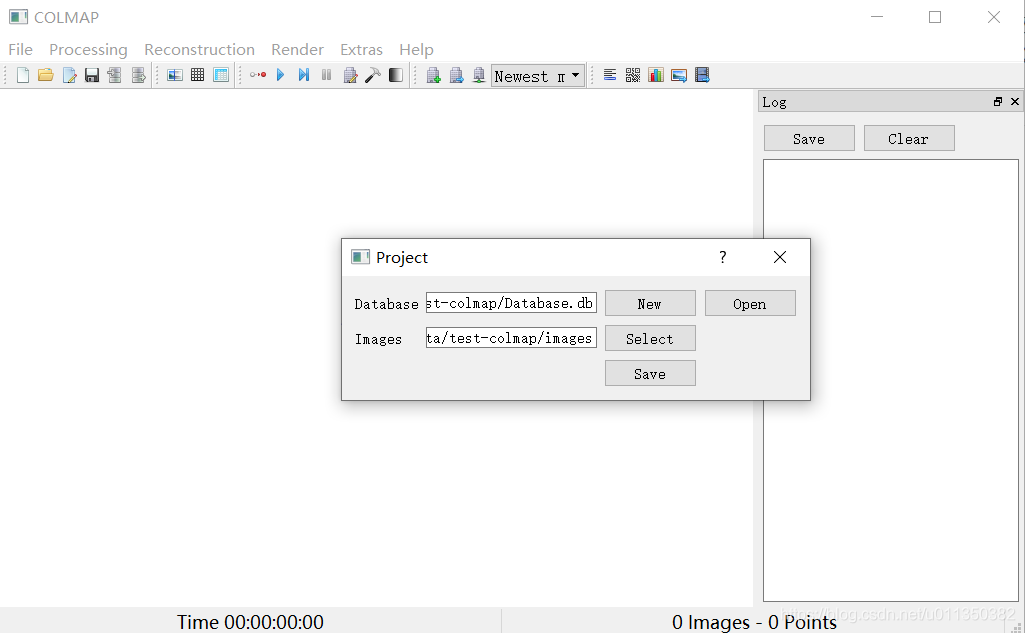
Task: Click New to create a database
Action: click(650, 302)
